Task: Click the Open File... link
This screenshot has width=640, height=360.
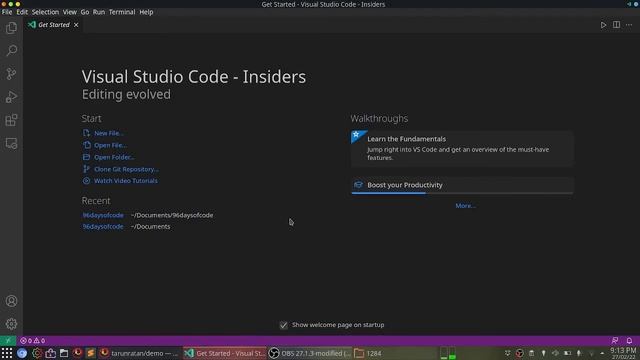Action: tap(110, 145)
